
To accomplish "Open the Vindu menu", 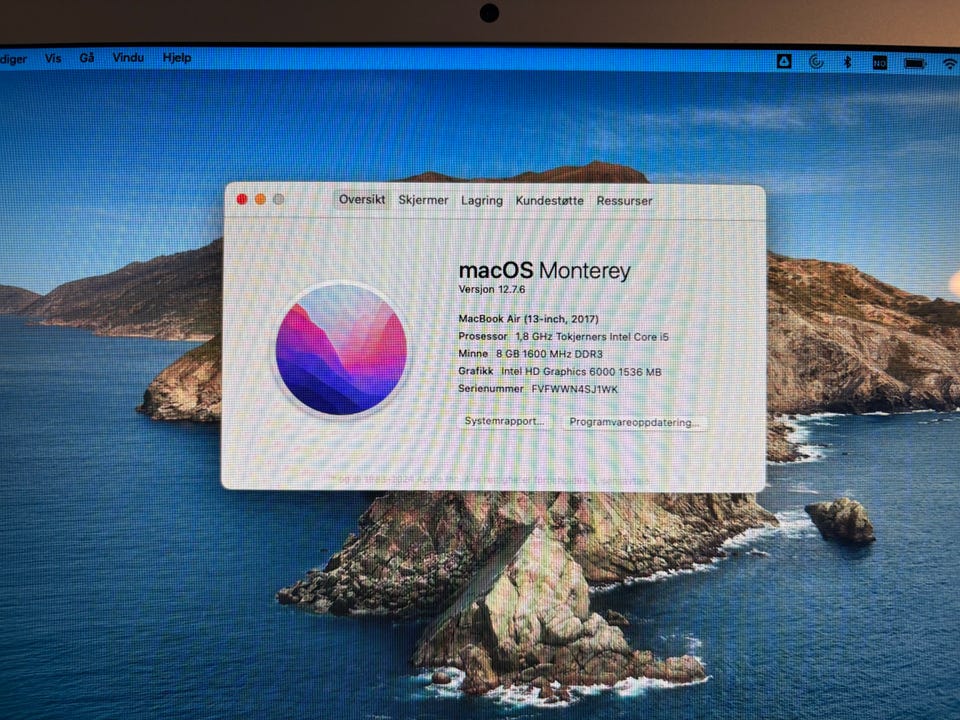I will tap(128, 58).
